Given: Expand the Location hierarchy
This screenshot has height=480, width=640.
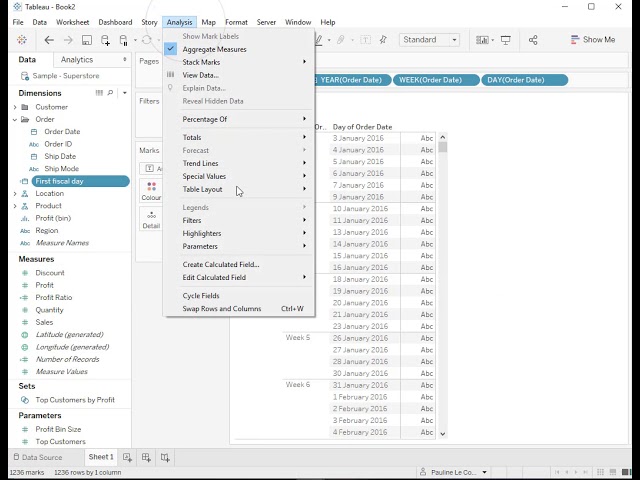Looking at the screenshot, I should 15,193.
